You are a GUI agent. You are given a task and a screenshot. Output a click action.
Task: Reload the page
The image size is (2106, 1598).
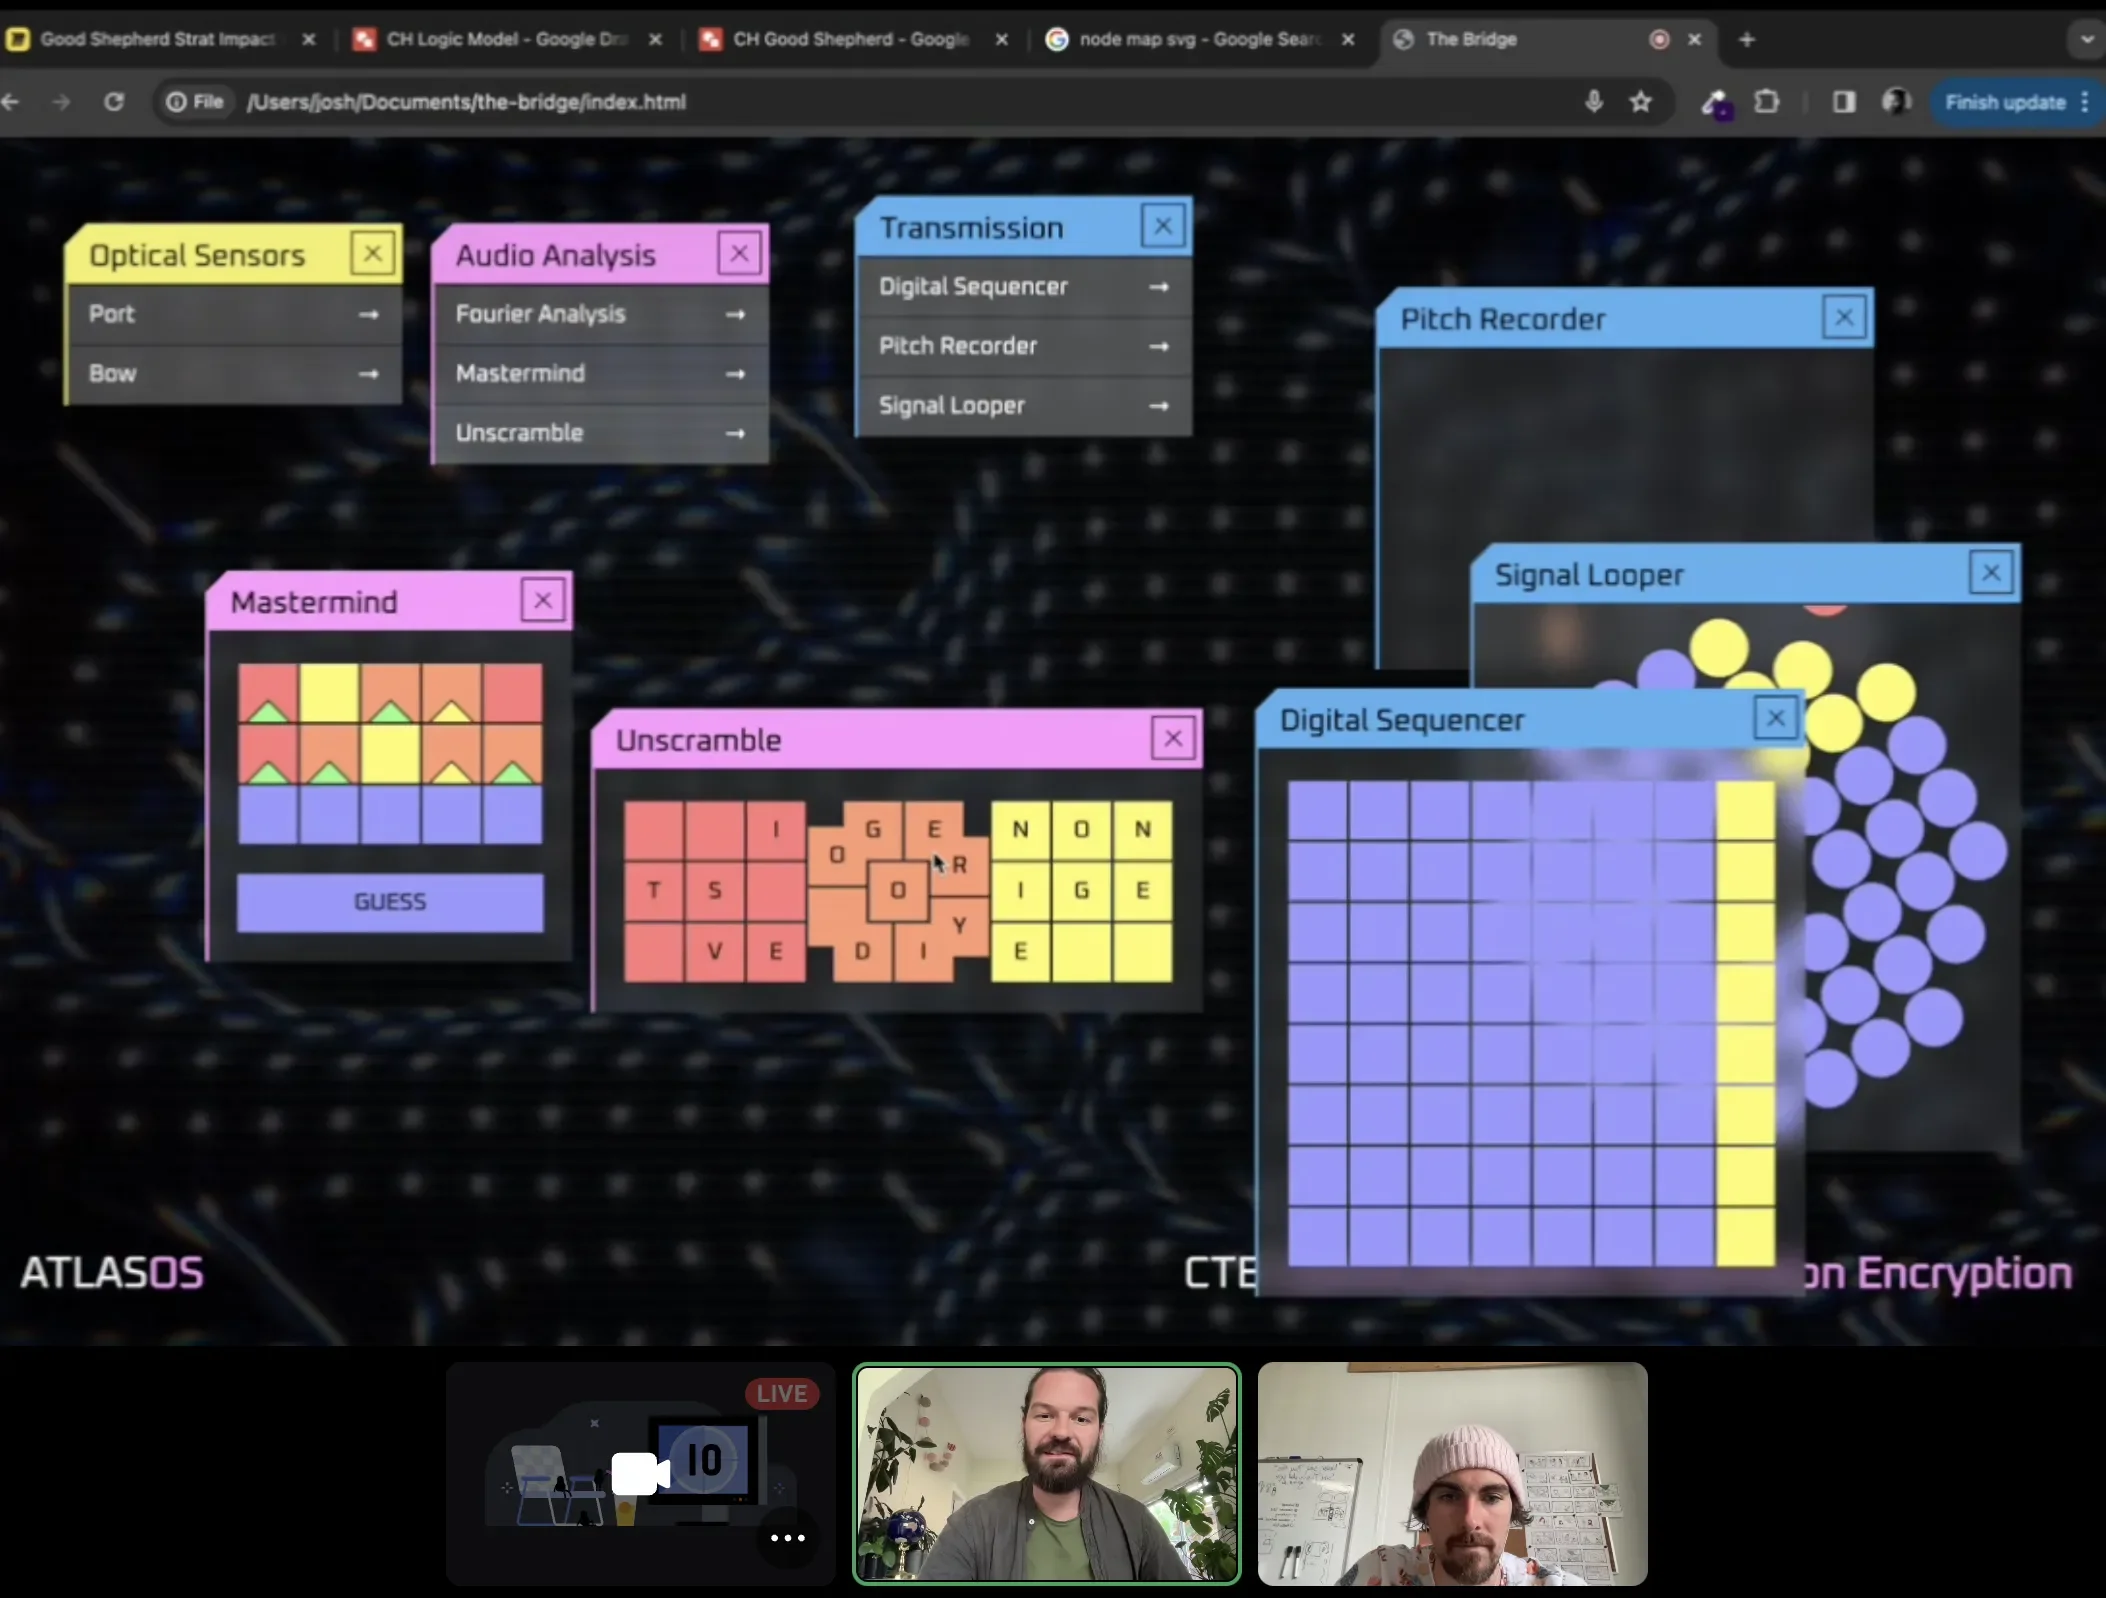[x=114, y=102]
